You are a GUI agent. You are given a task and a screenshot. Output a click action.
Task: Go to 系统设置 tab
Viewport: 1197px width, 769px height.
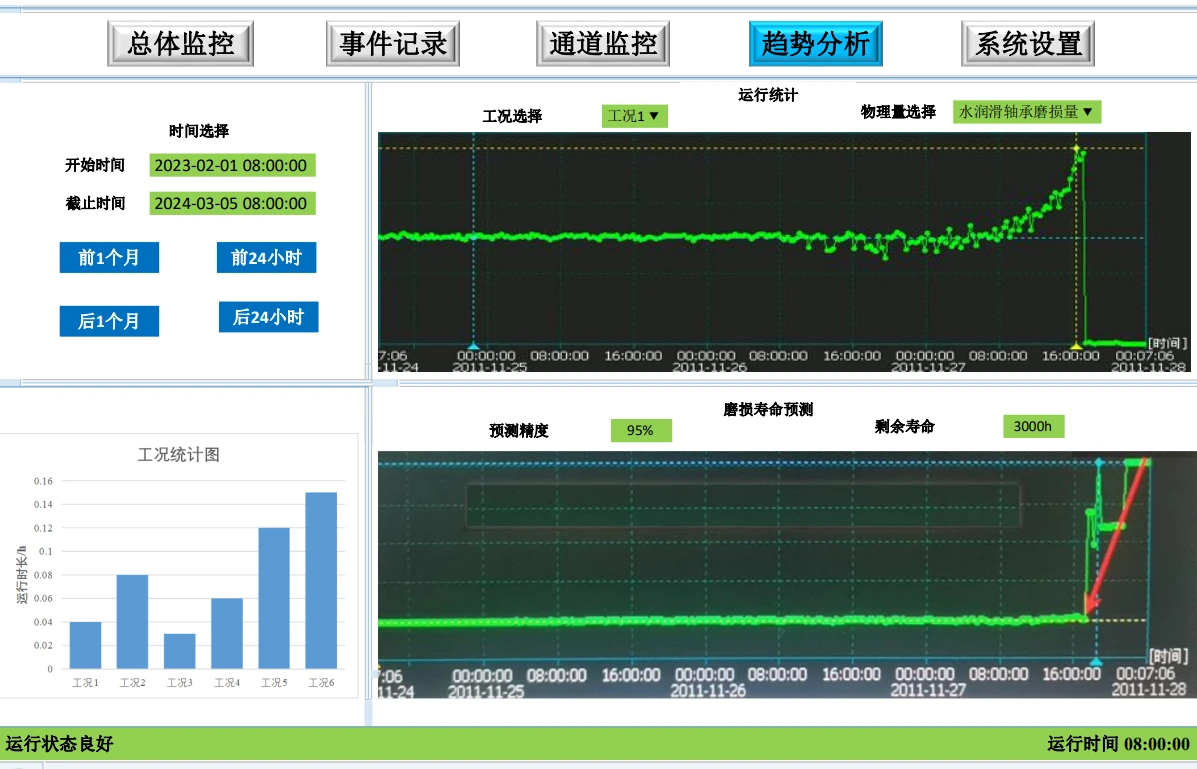tap(1028, 44)
